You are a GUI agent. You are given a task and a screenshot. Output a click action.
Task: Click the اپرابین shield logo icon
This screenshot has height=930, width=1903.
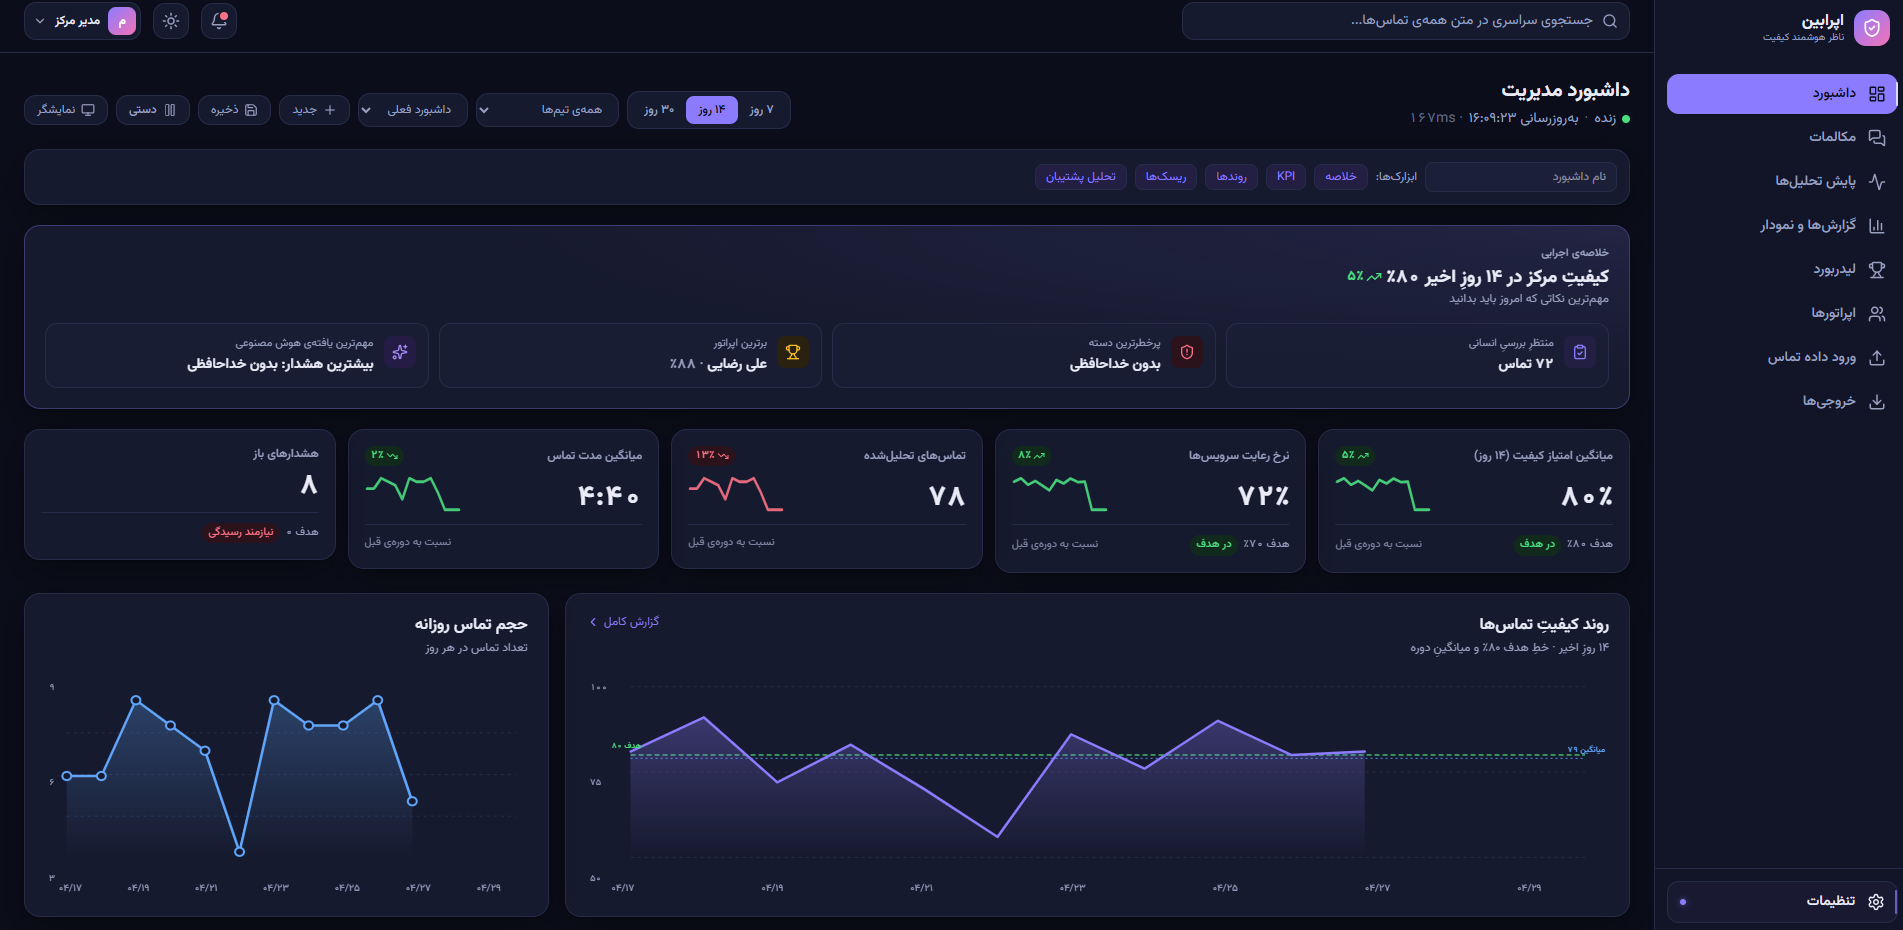tap(1871, 28)
